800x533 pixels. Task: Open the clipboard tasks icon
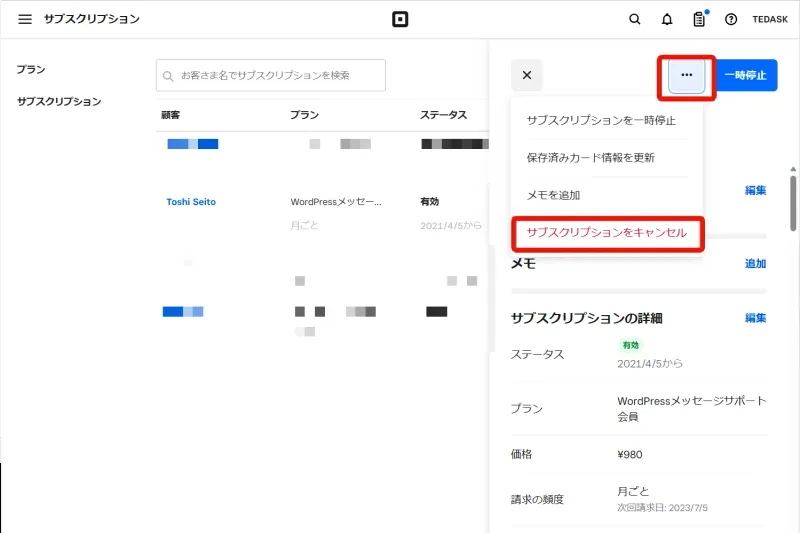point(699,19)
